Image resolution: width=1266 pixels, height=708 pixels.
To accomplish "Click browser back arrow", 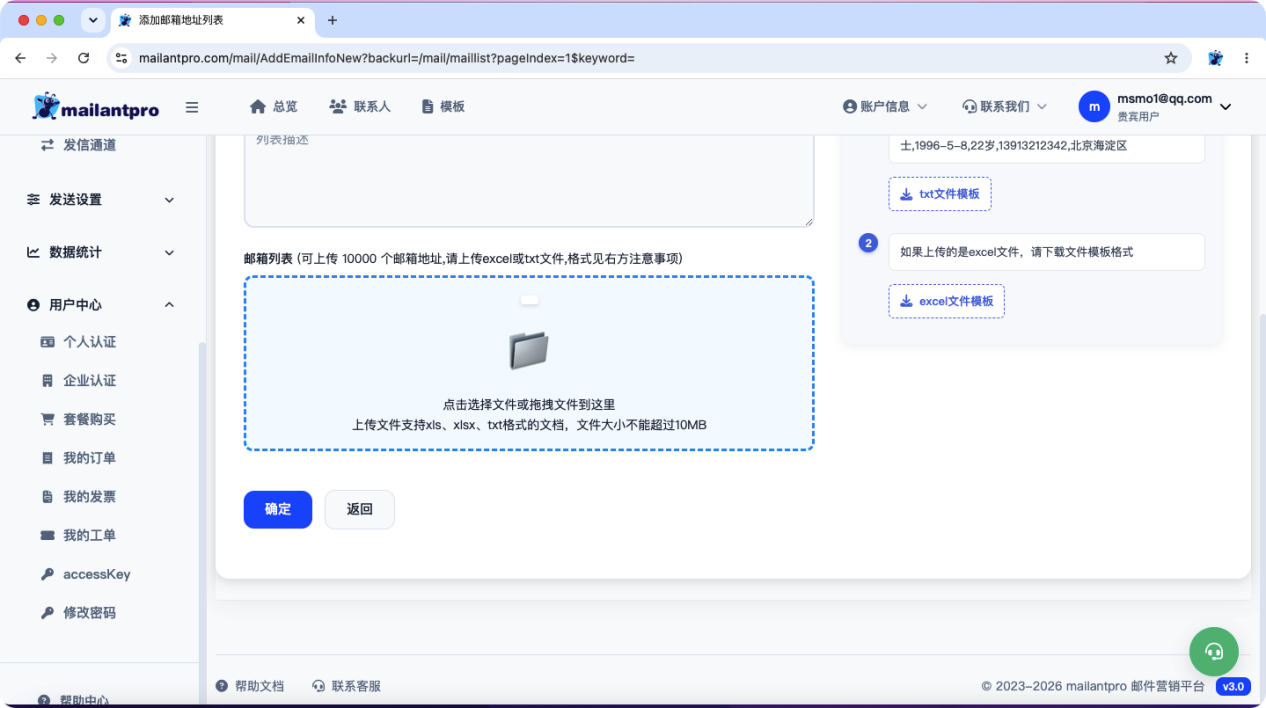I will click(x=21, y=58).
